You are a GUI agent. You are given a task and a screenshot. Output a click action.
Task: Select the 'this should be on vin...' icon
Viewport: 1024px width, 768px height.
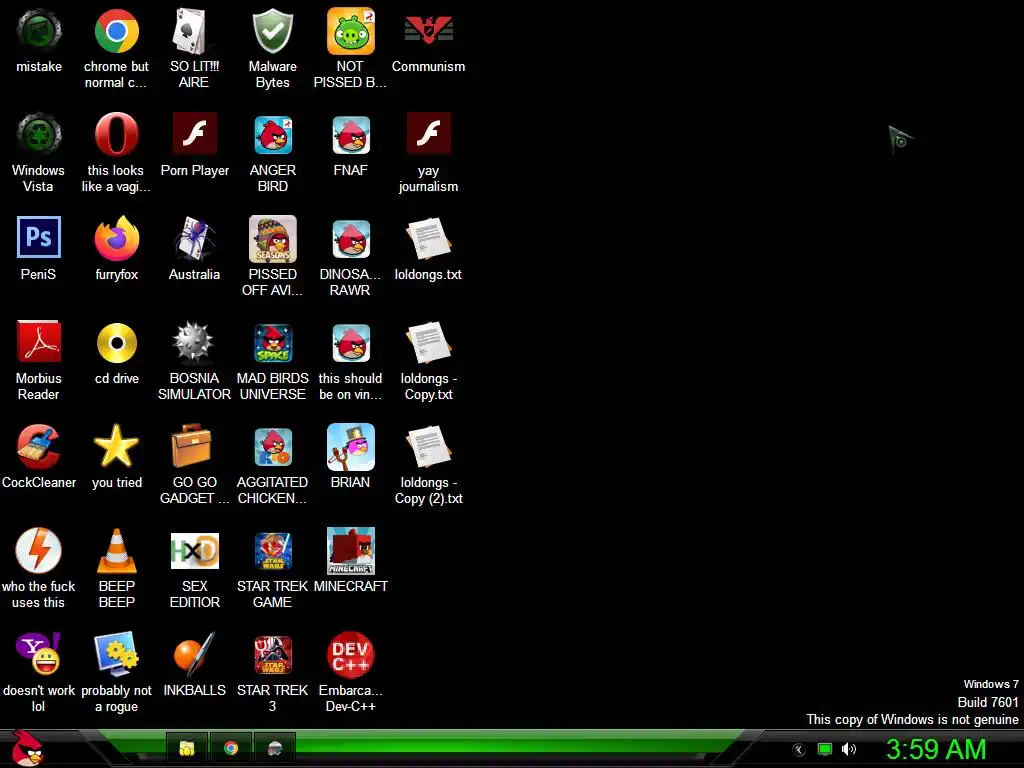coord(351,343)
